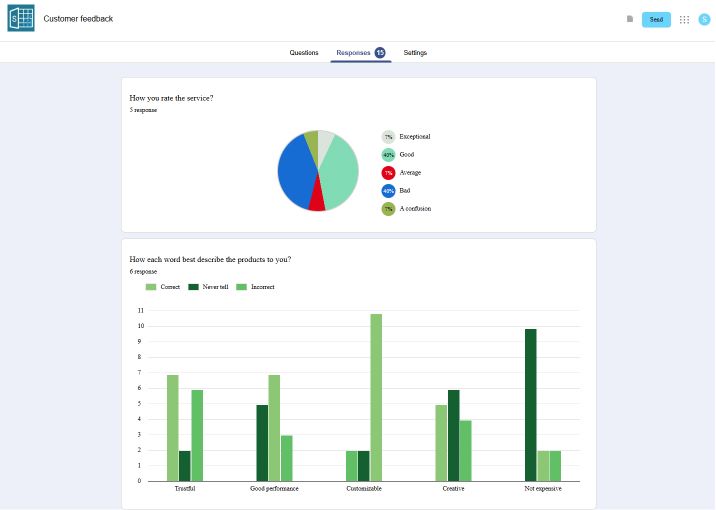Screen dimensions: 716x510
Task: Click the Good legend circle
Action: 388,155
